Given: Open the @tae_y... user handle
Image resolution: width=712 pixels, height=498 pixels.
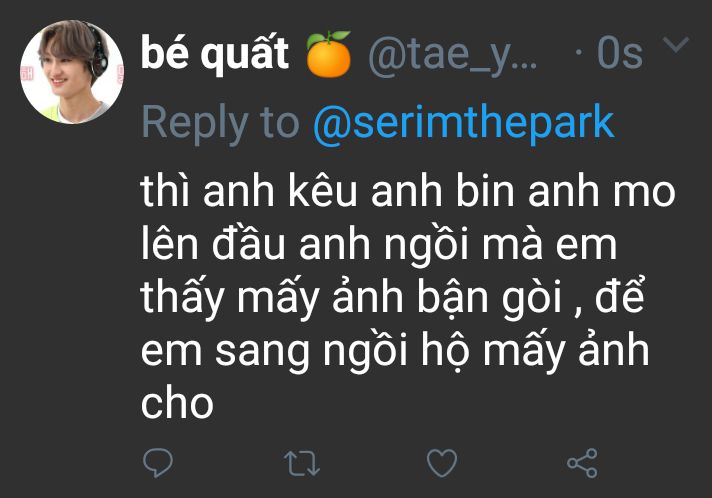Looking at the screenshot, I should point(453,56).
